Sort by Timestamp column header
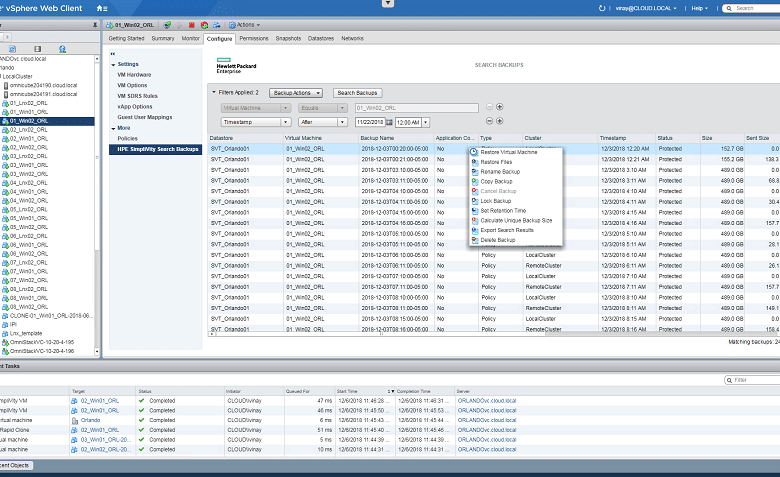Screen dimensions: 780x477 tap(626, 138)
